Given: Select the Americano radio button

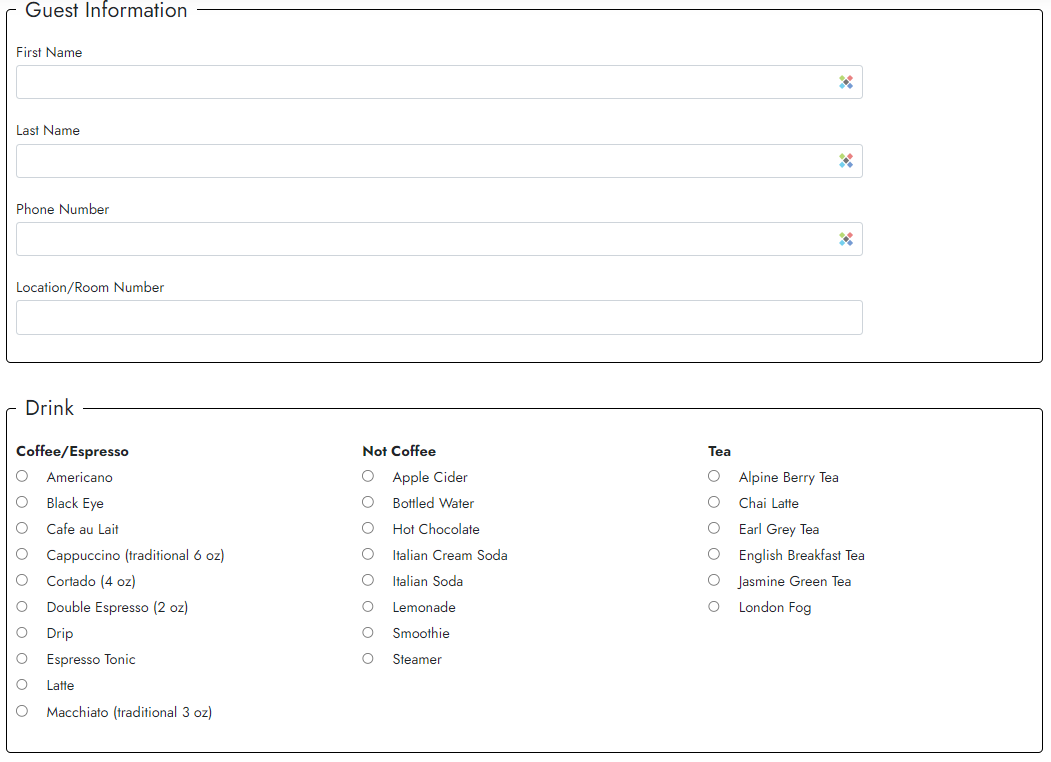Looking at the screenshot, I should tap(22, 476).
